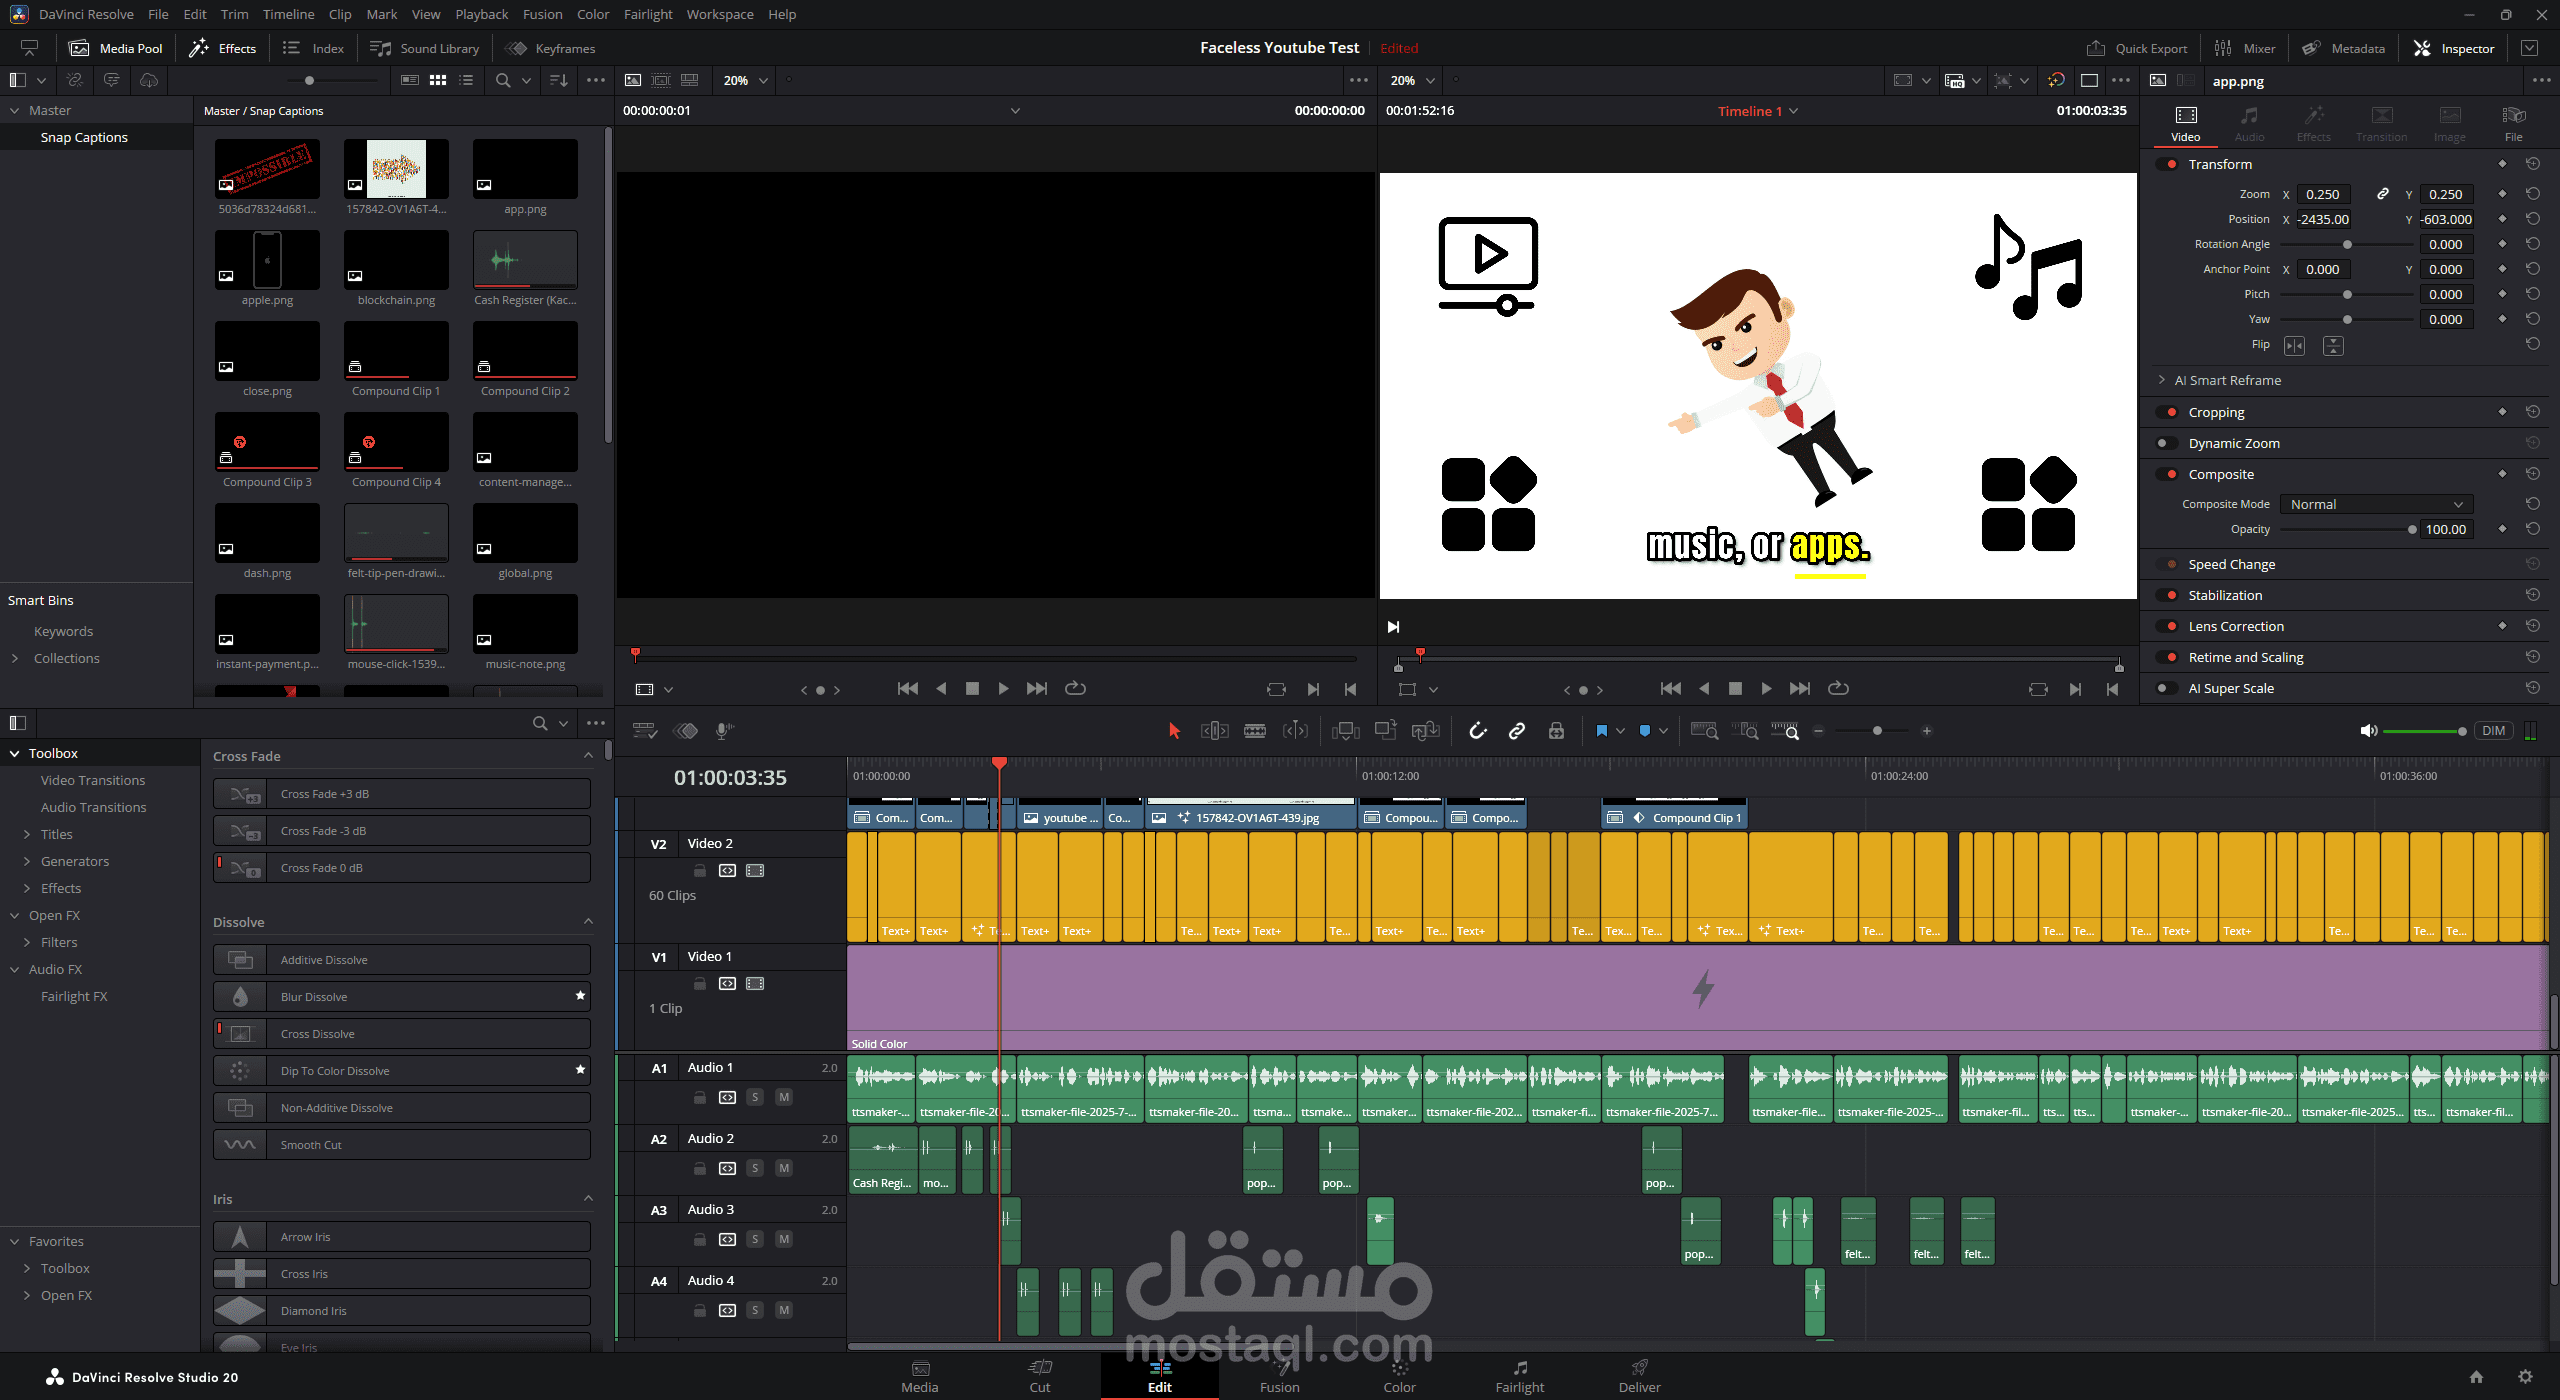Select the arrow Selection Mode tool
The image size is (2560, 1400).
[1174, 731]
